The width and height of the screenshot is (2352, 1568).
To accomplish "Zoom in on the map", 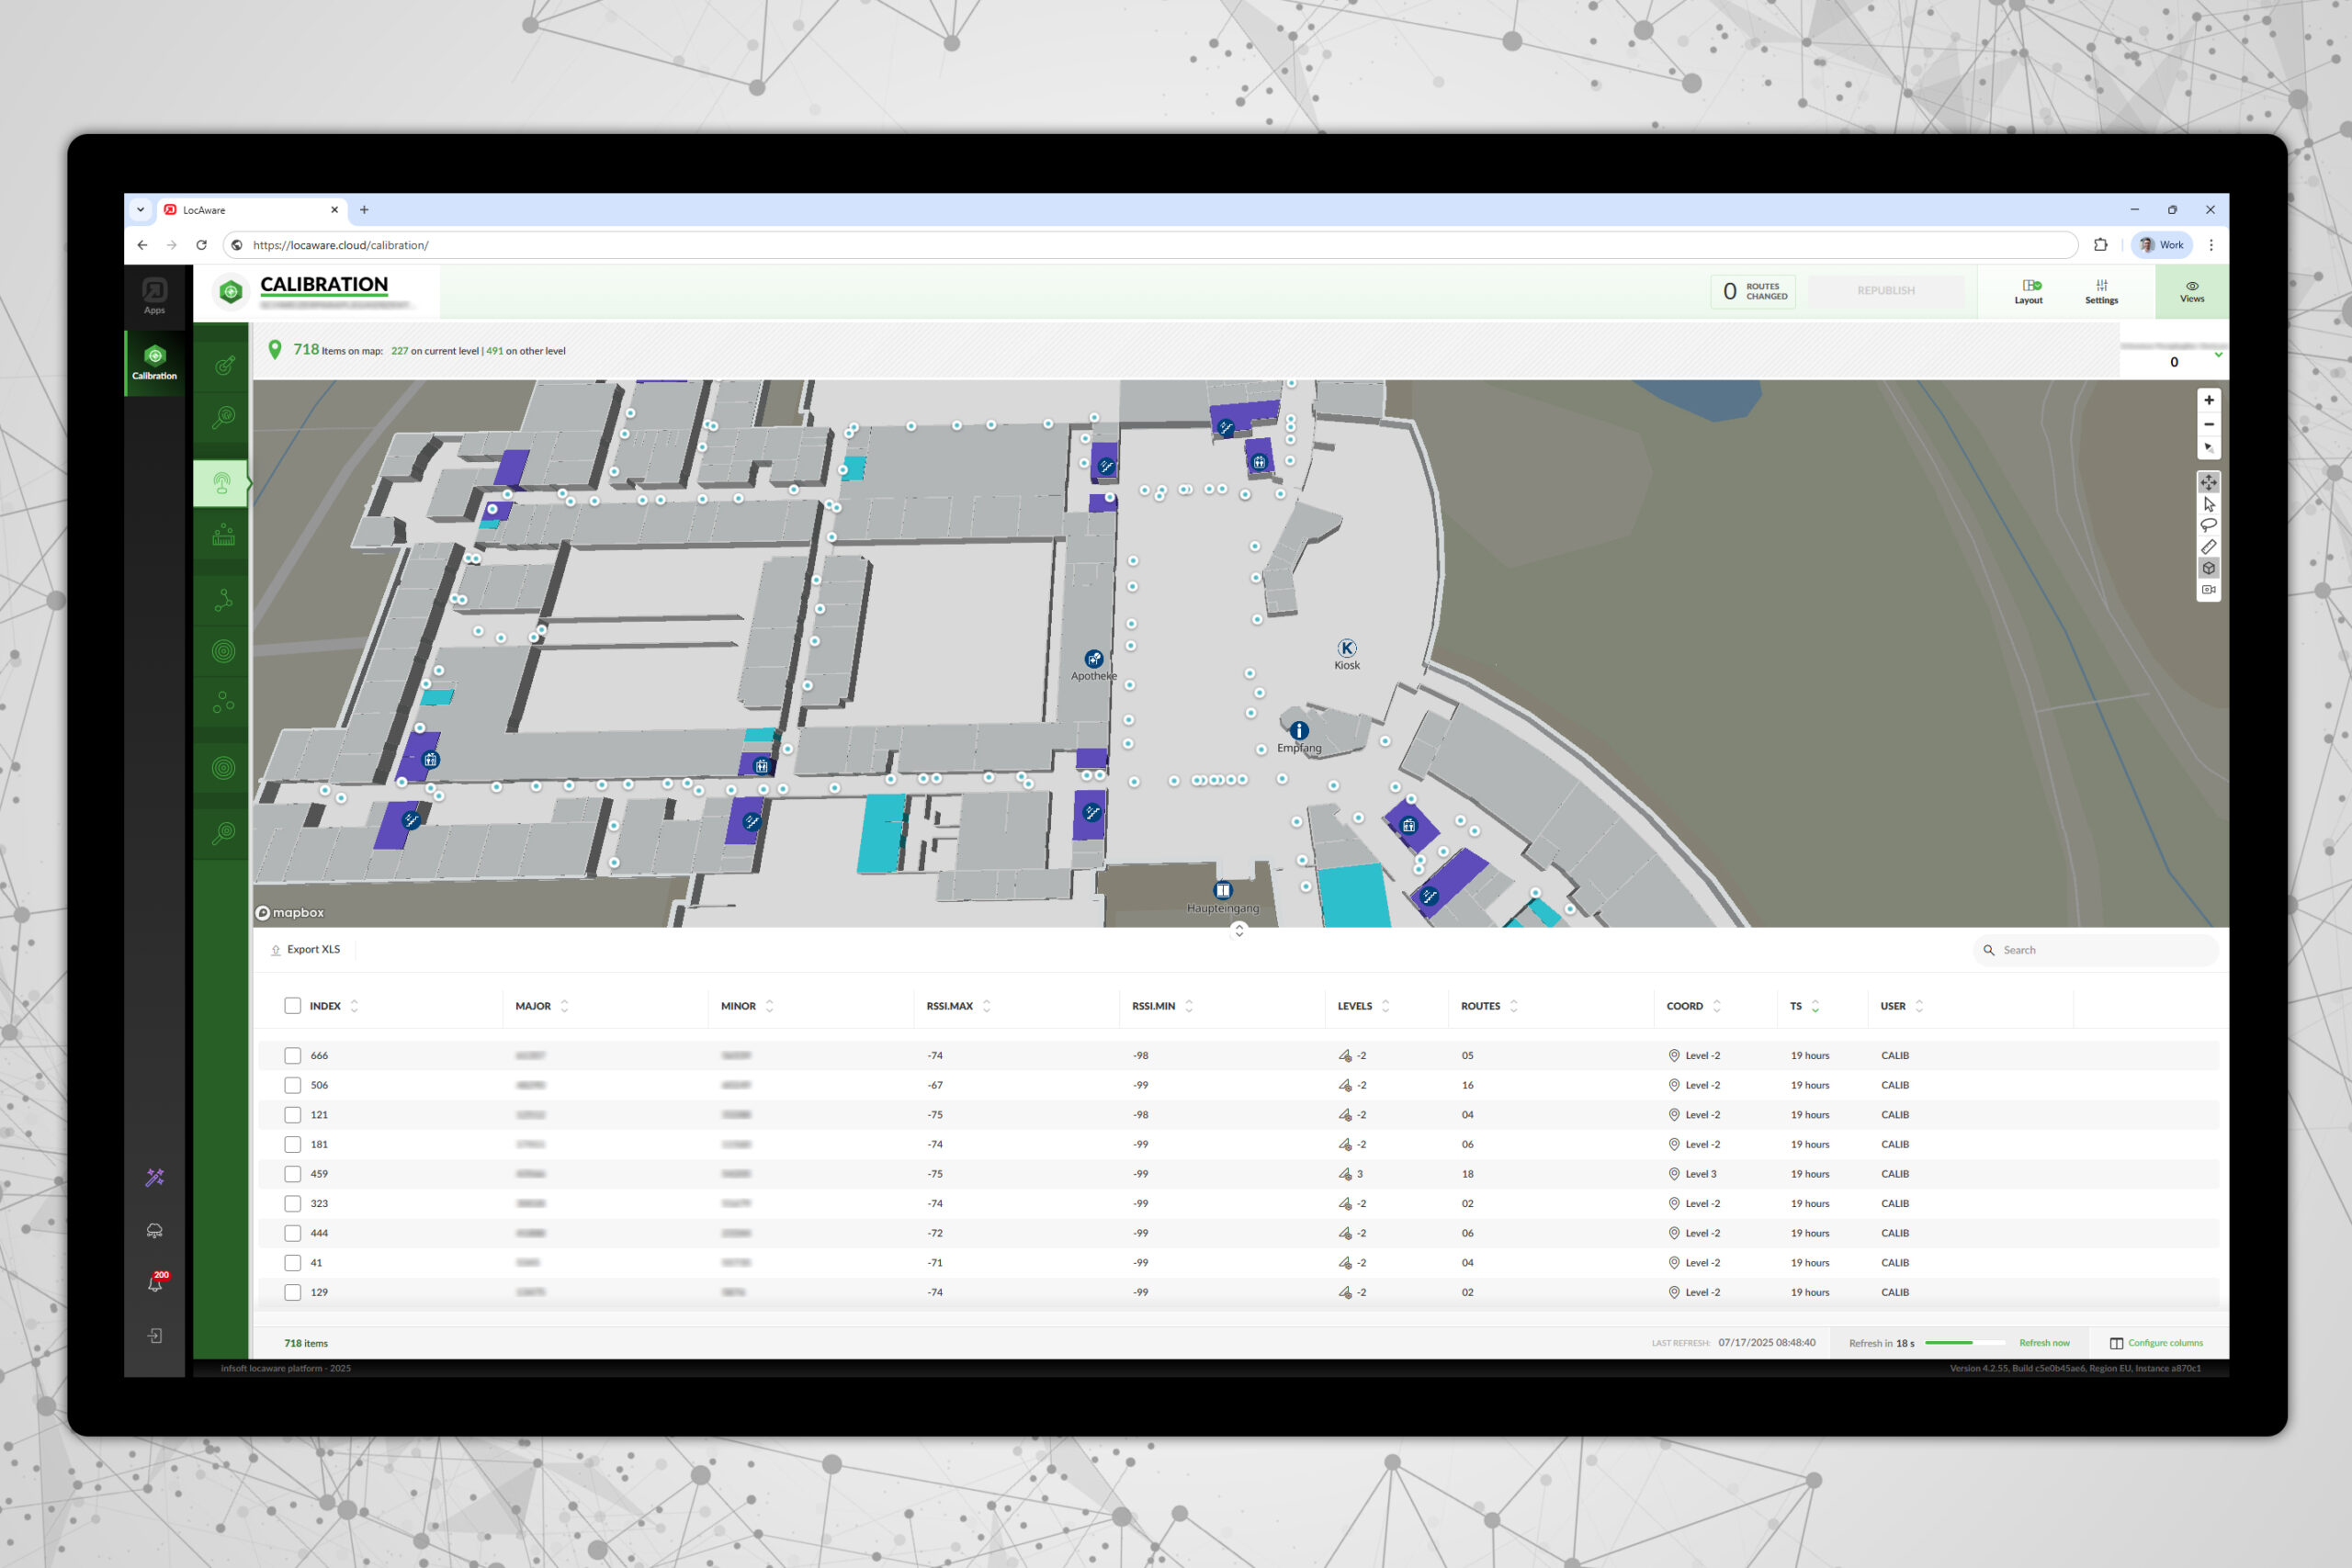I will (2208, 400).
